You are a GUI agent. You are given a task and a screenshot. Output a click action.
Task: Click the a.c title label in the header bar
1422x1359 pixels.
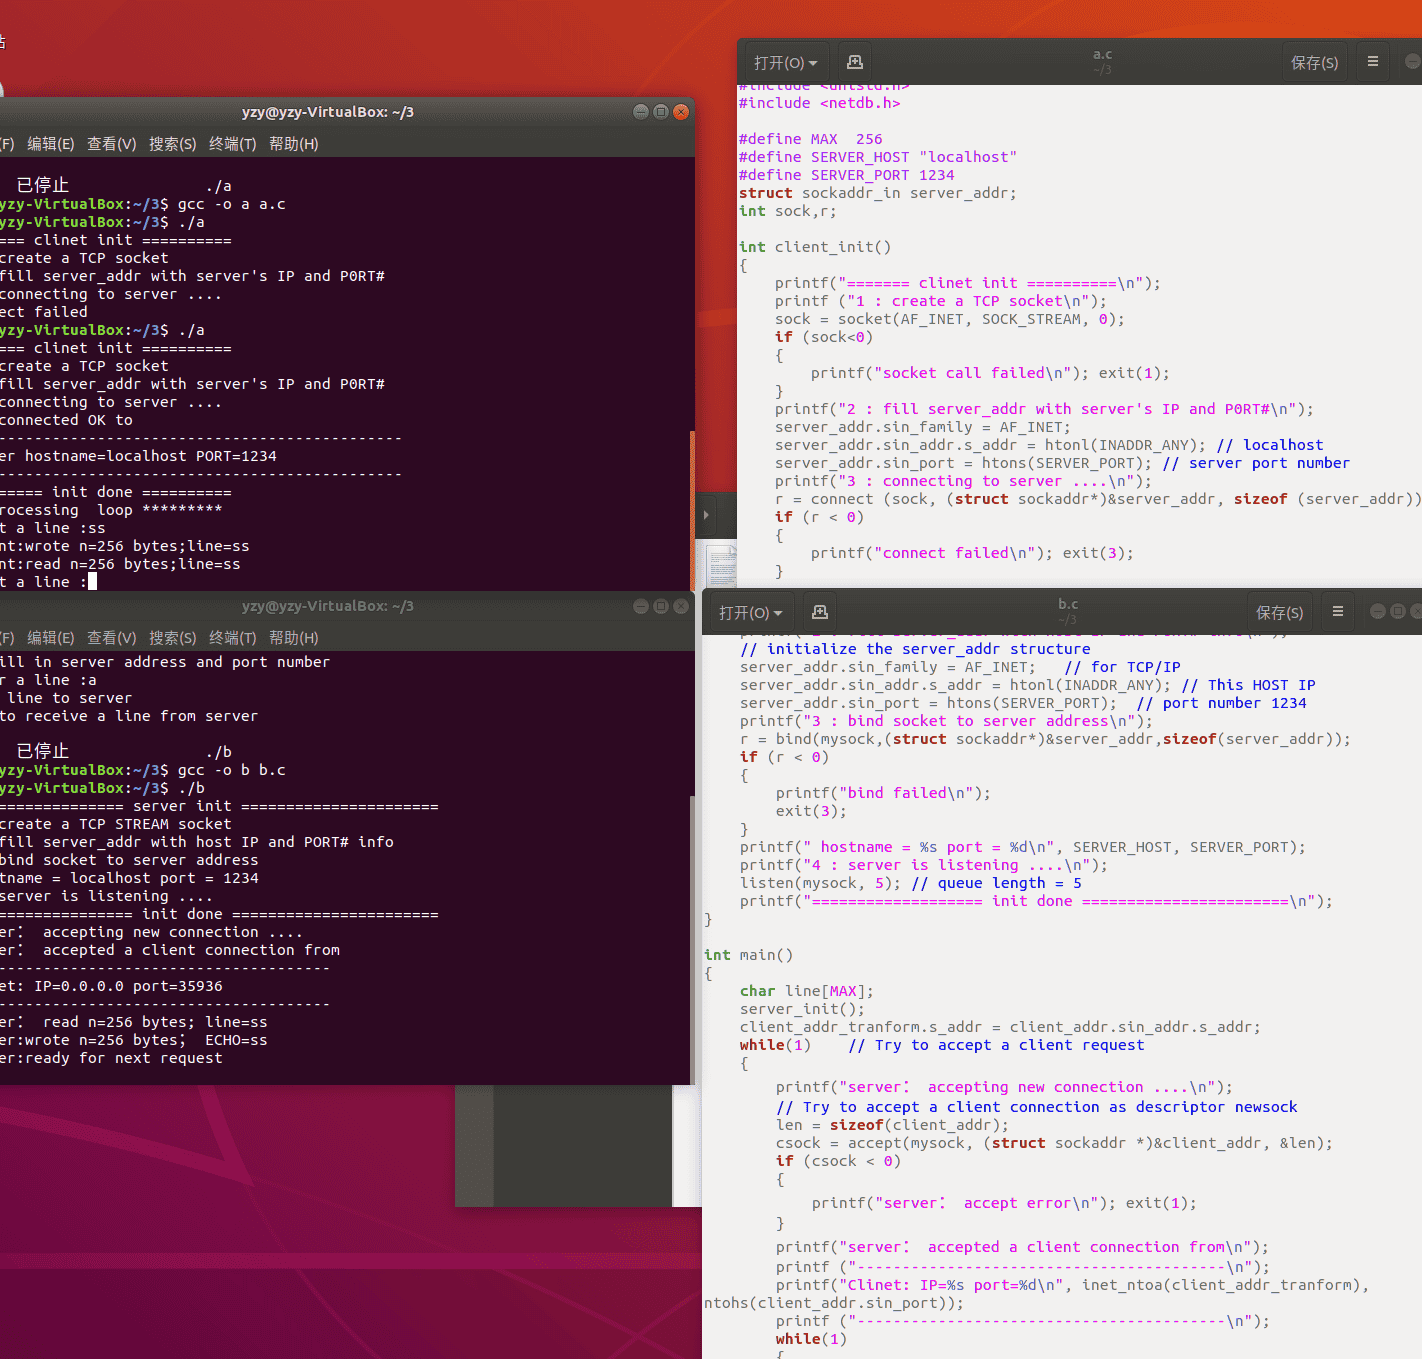coord(1102,55)
